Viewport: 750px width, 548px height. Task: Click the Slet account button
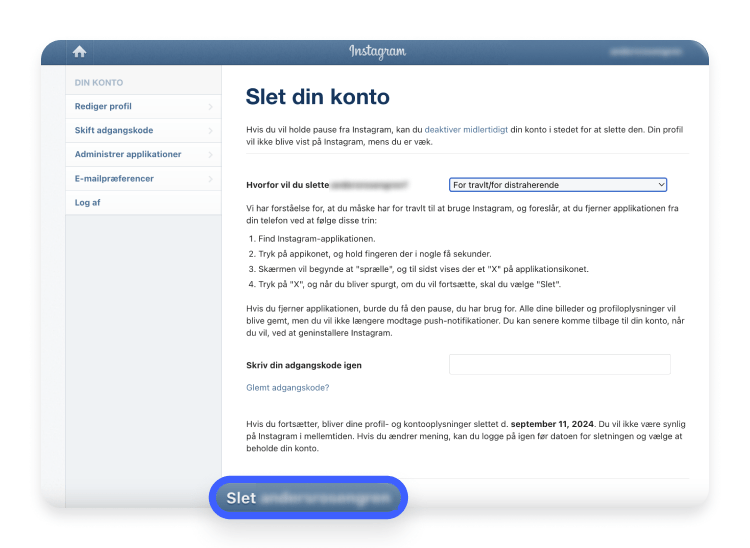pyautogui.click(x=309, y=497)
